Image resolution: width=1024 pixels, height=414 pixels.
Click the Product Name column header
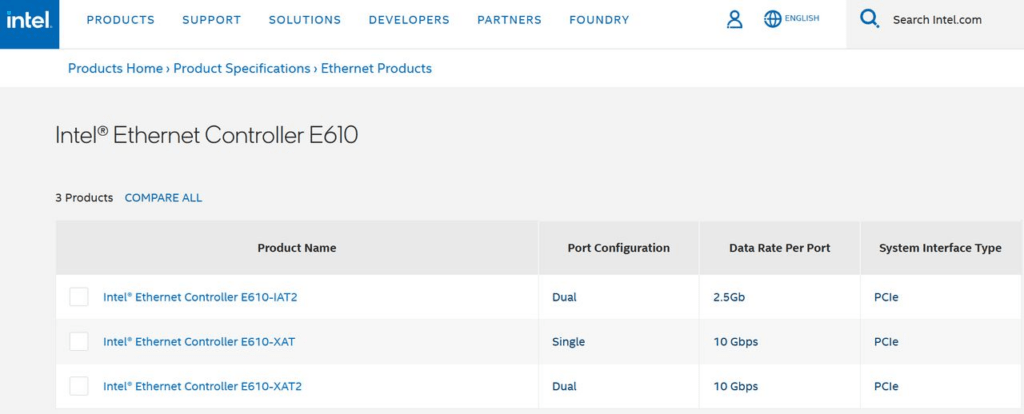click(297, 248)
